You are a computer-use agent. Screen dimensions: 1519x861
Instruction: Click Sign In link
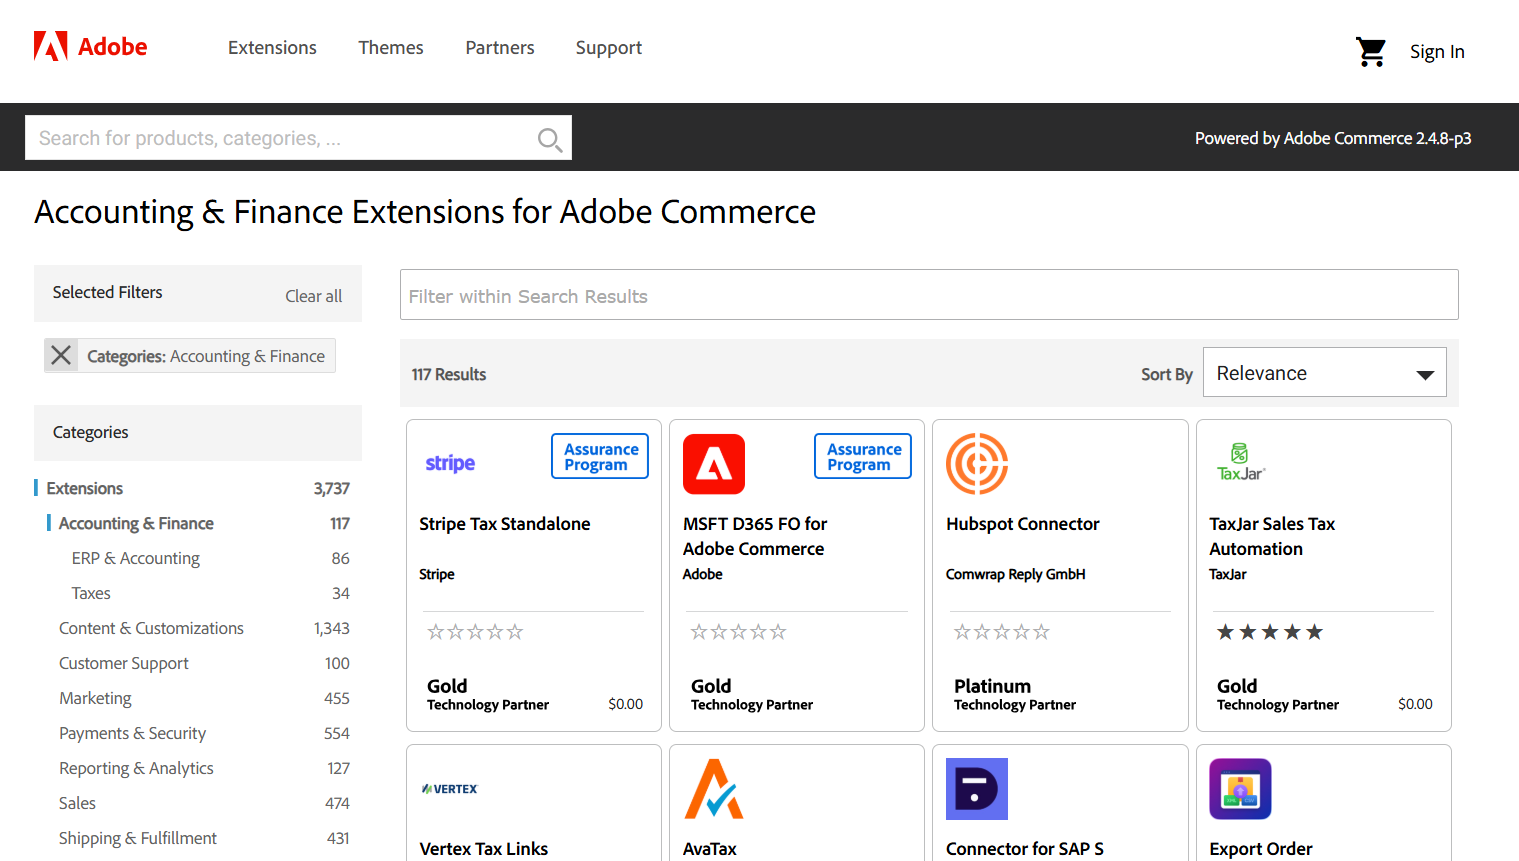[1437, 52]
